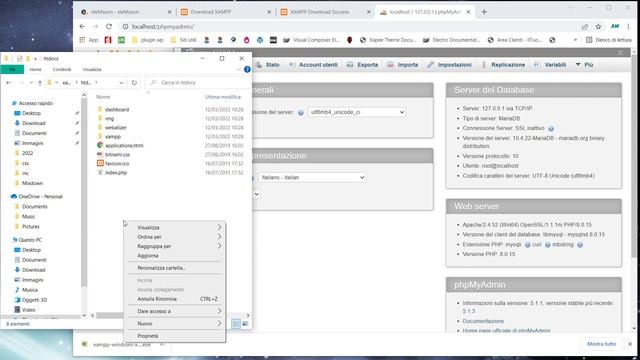
Task: Open Kapee Theme Docu bookmark
Action: pos(388,40)
